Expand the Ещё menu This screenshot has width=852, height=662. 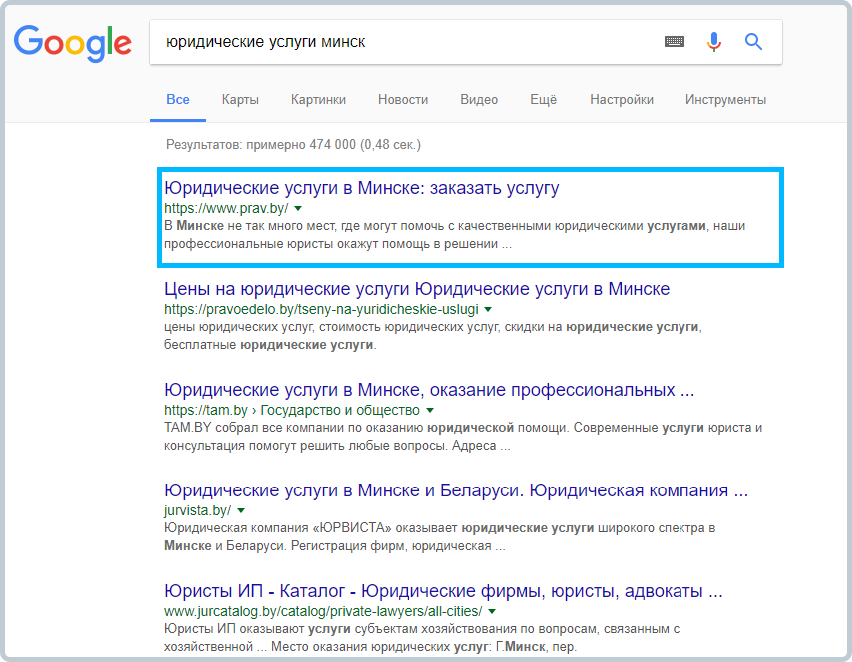543,99
